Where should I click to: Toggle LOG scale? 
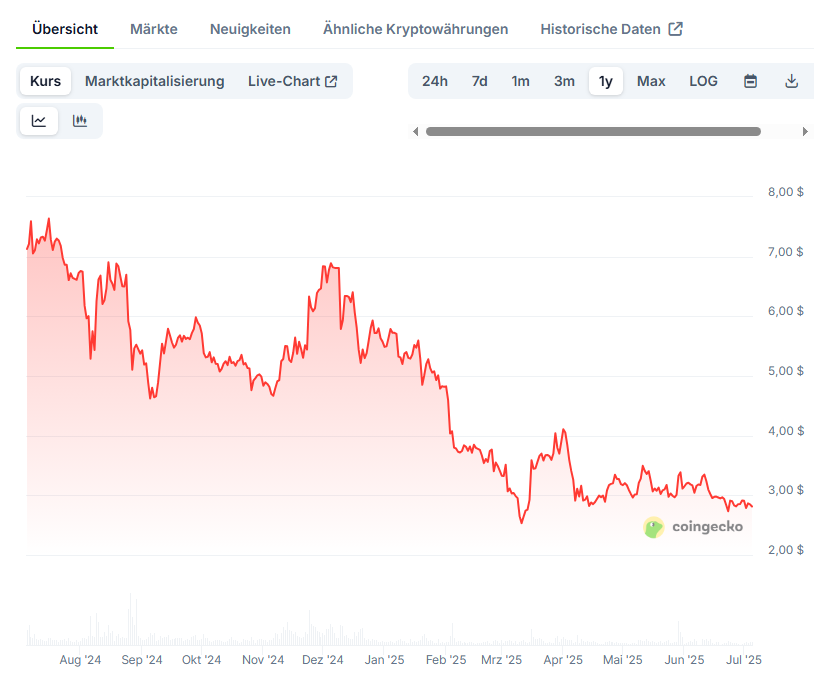[x=703, y=81]
